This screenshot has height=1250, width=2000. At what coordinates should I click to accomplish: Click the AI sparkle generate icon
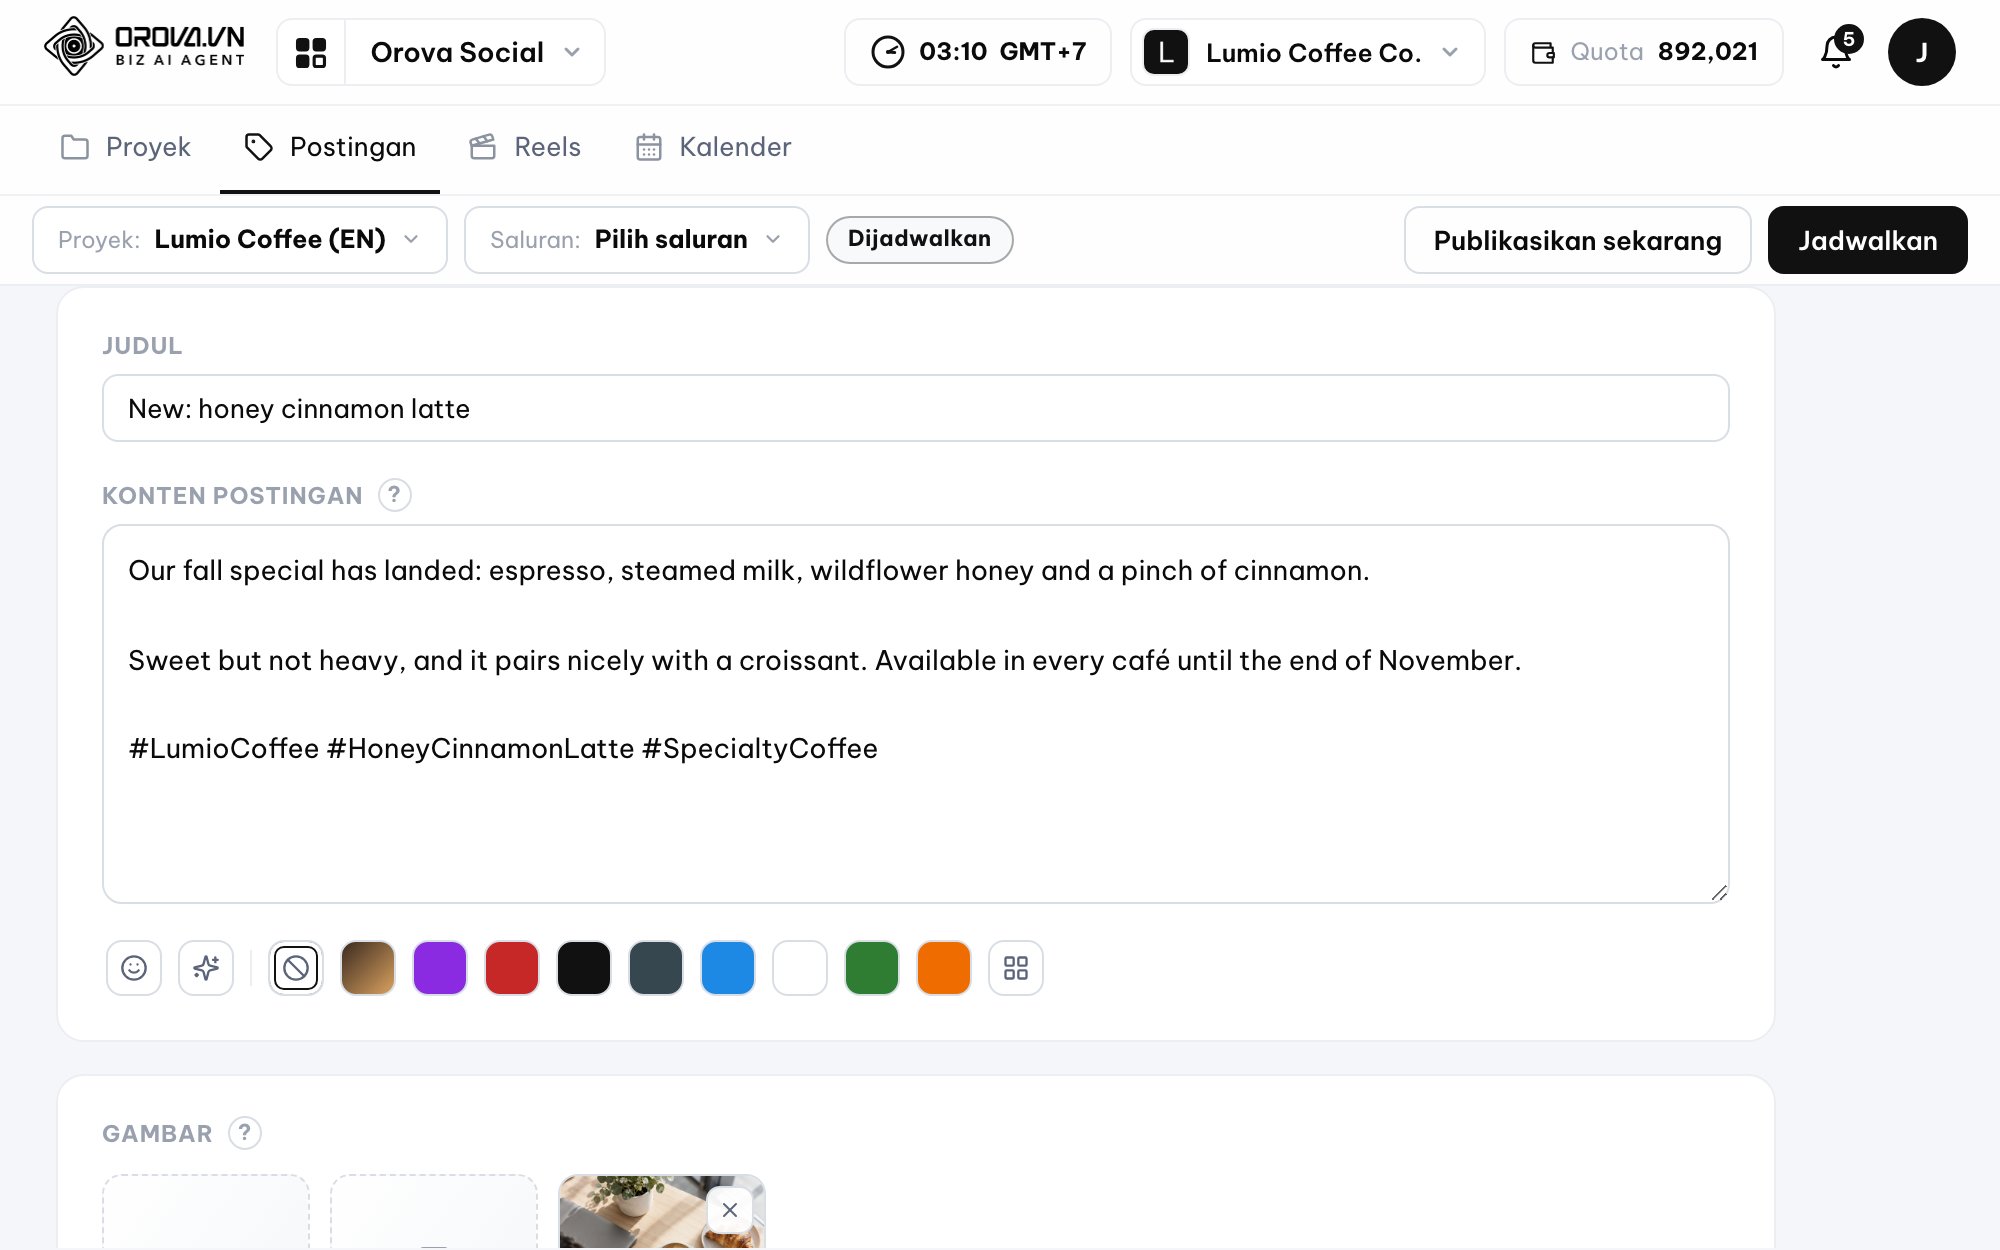click(206, 968)
